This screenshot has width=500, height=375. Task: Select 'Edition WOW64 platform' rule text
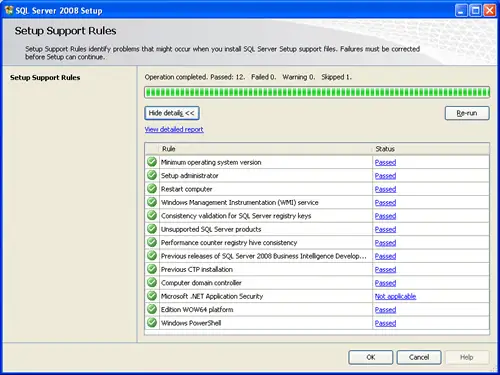click(197, 310)
